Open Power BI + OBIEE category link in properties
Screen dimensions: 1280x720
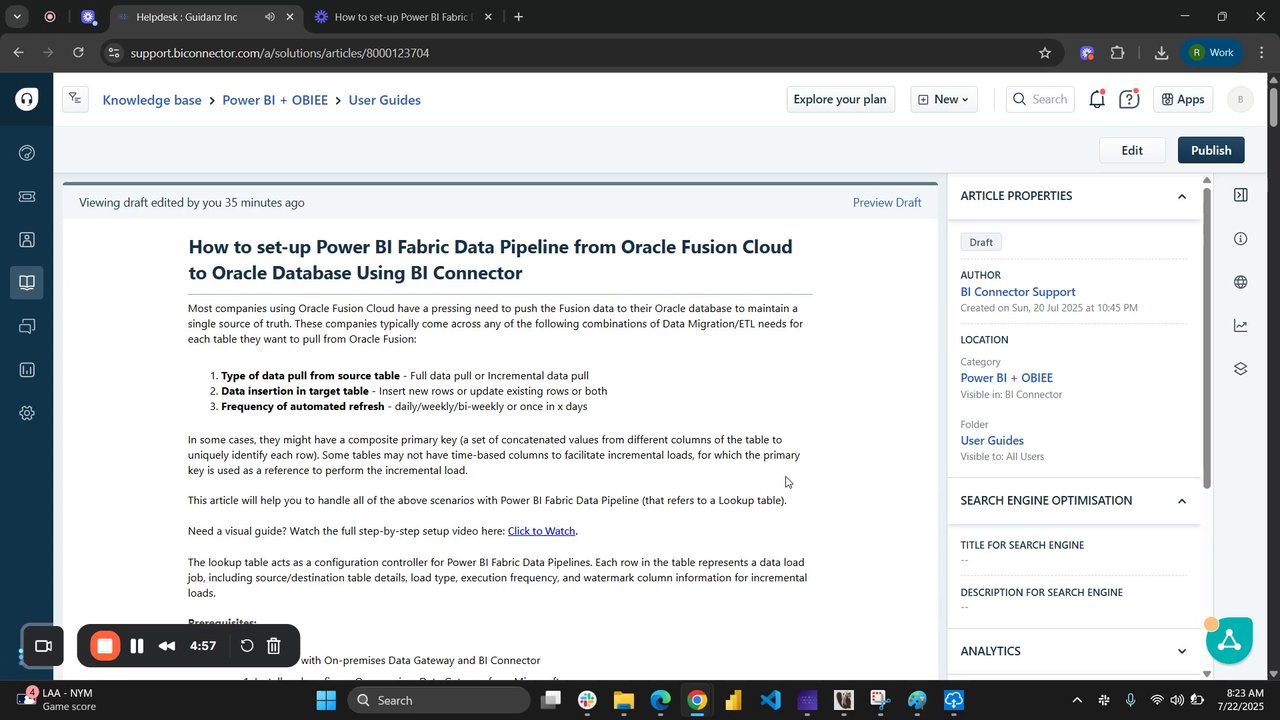coord(1006,378)
